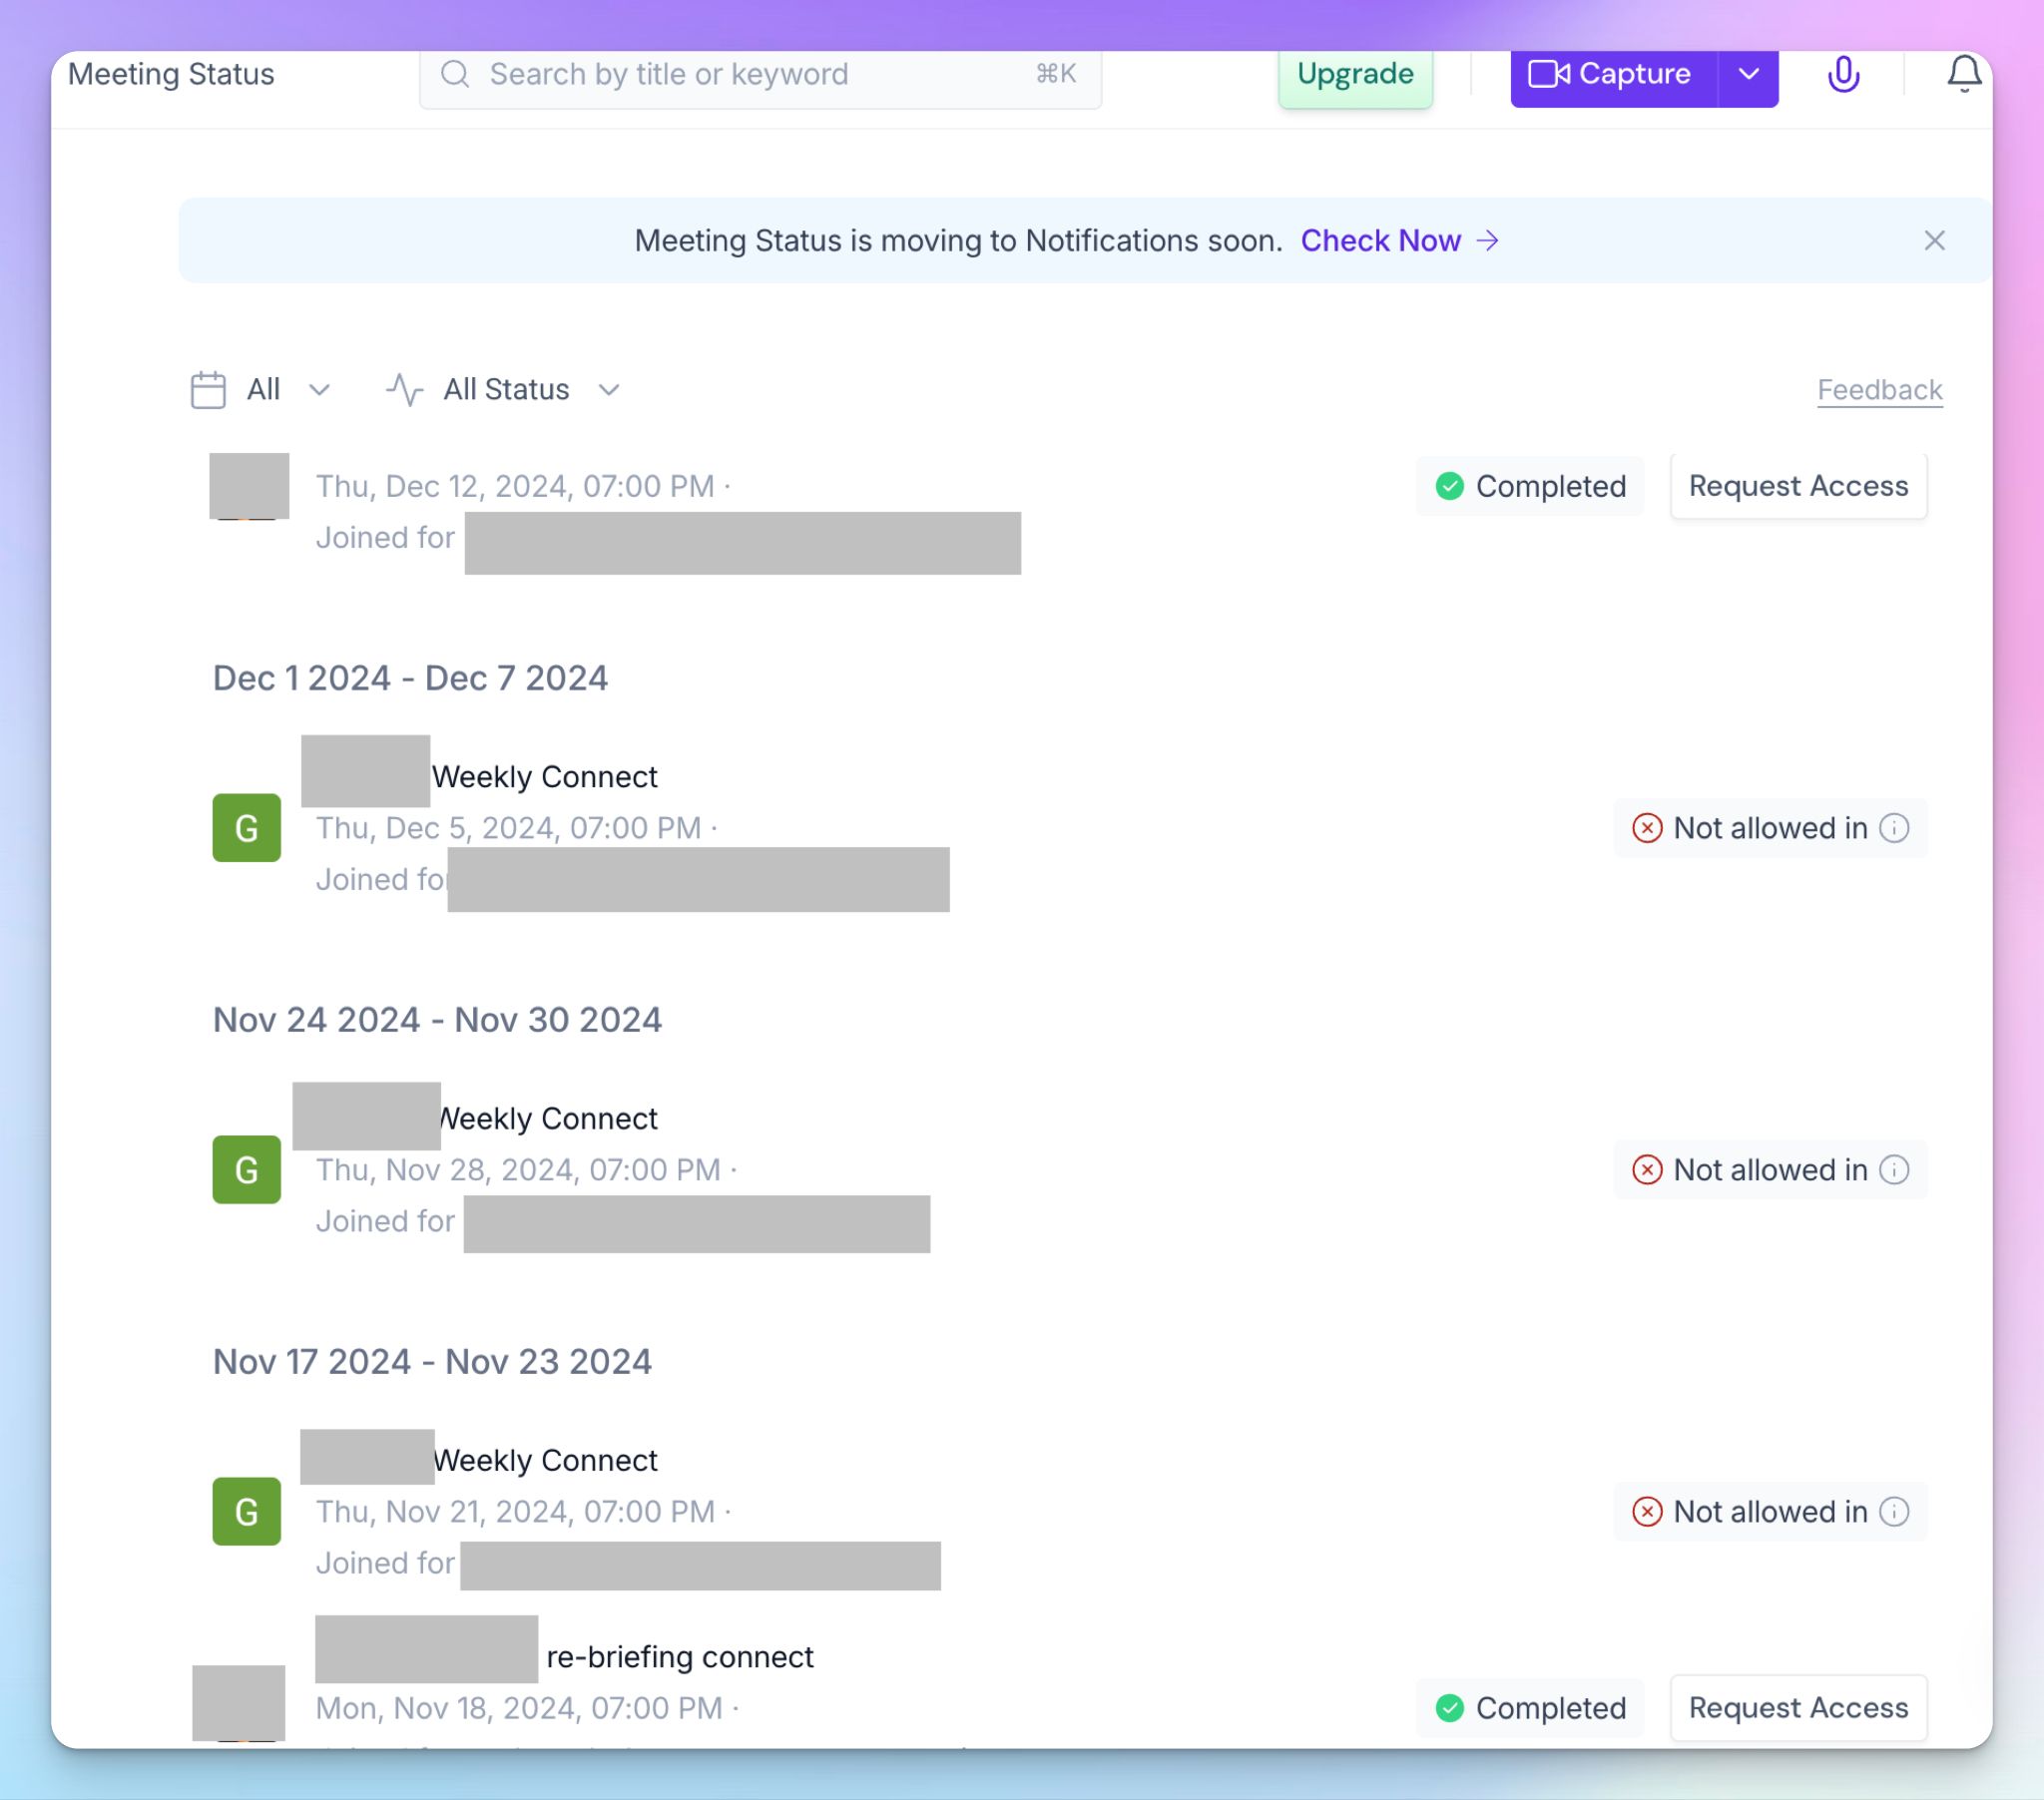Click info icon on Nov 21 Not allowed in
2044x1800 pixels.
1894,1512
